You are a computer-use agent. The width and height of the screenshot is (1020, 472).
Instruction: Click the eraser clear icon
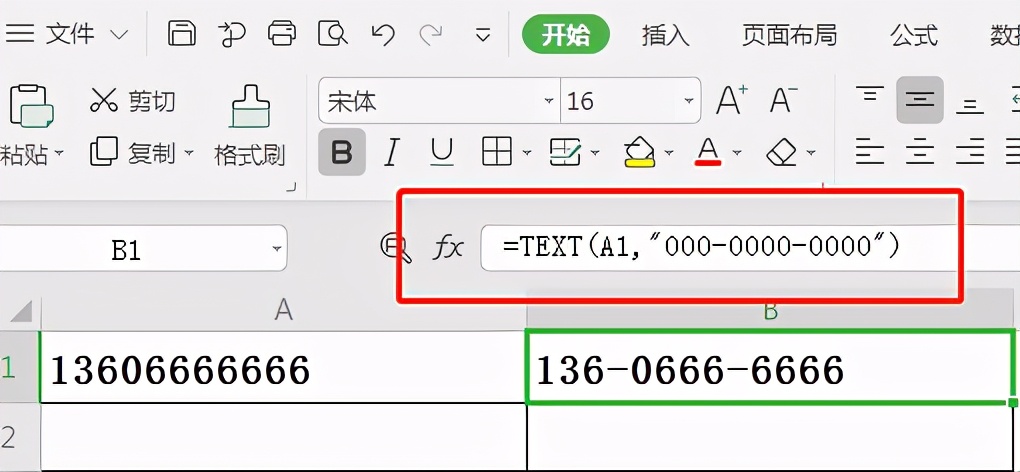point(781,153)
